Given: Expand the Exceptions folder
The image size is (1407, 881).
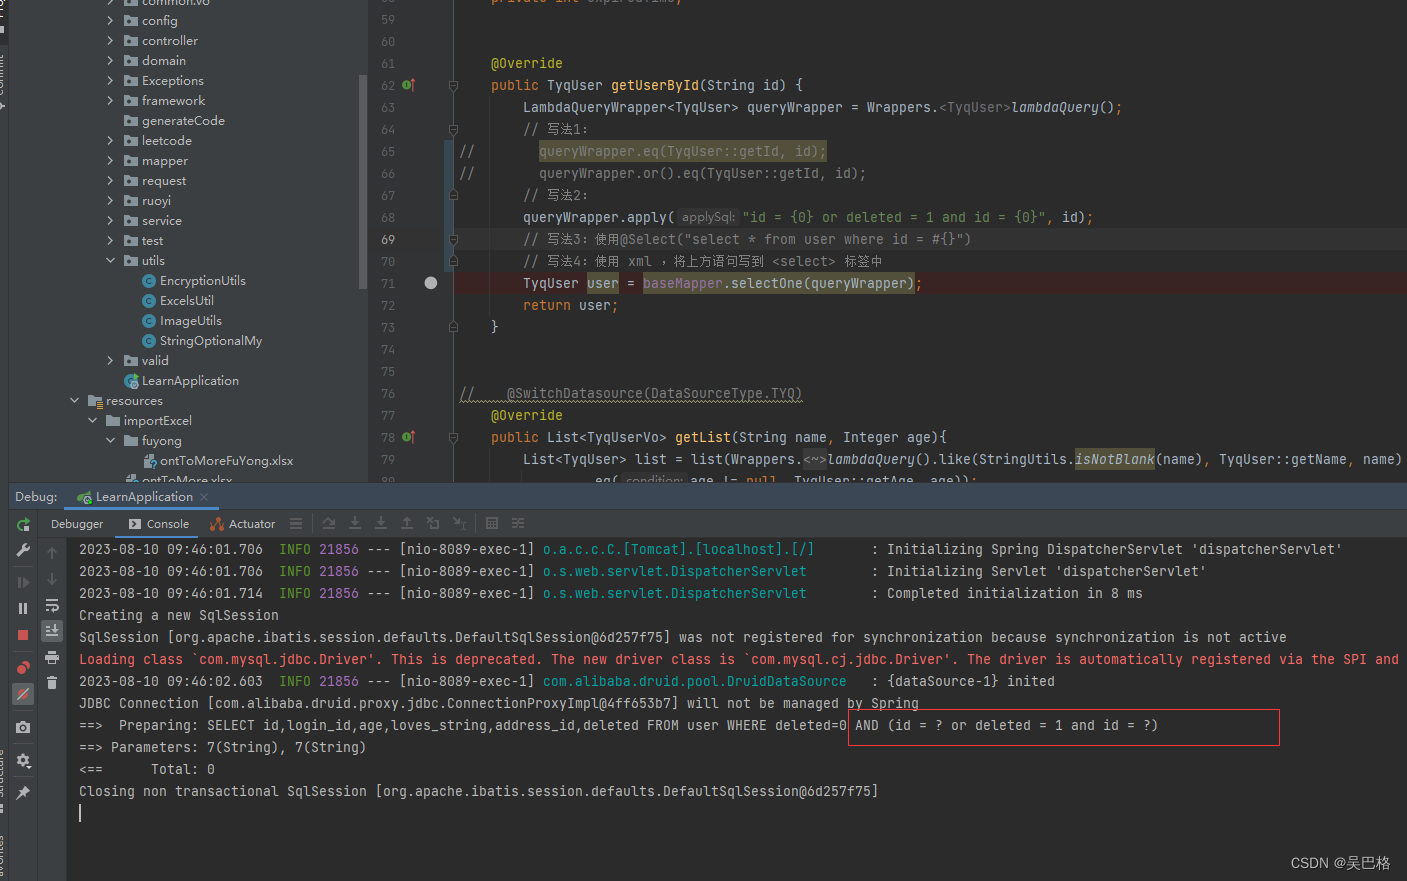Looking at the screenshot, I should (110, 81).
